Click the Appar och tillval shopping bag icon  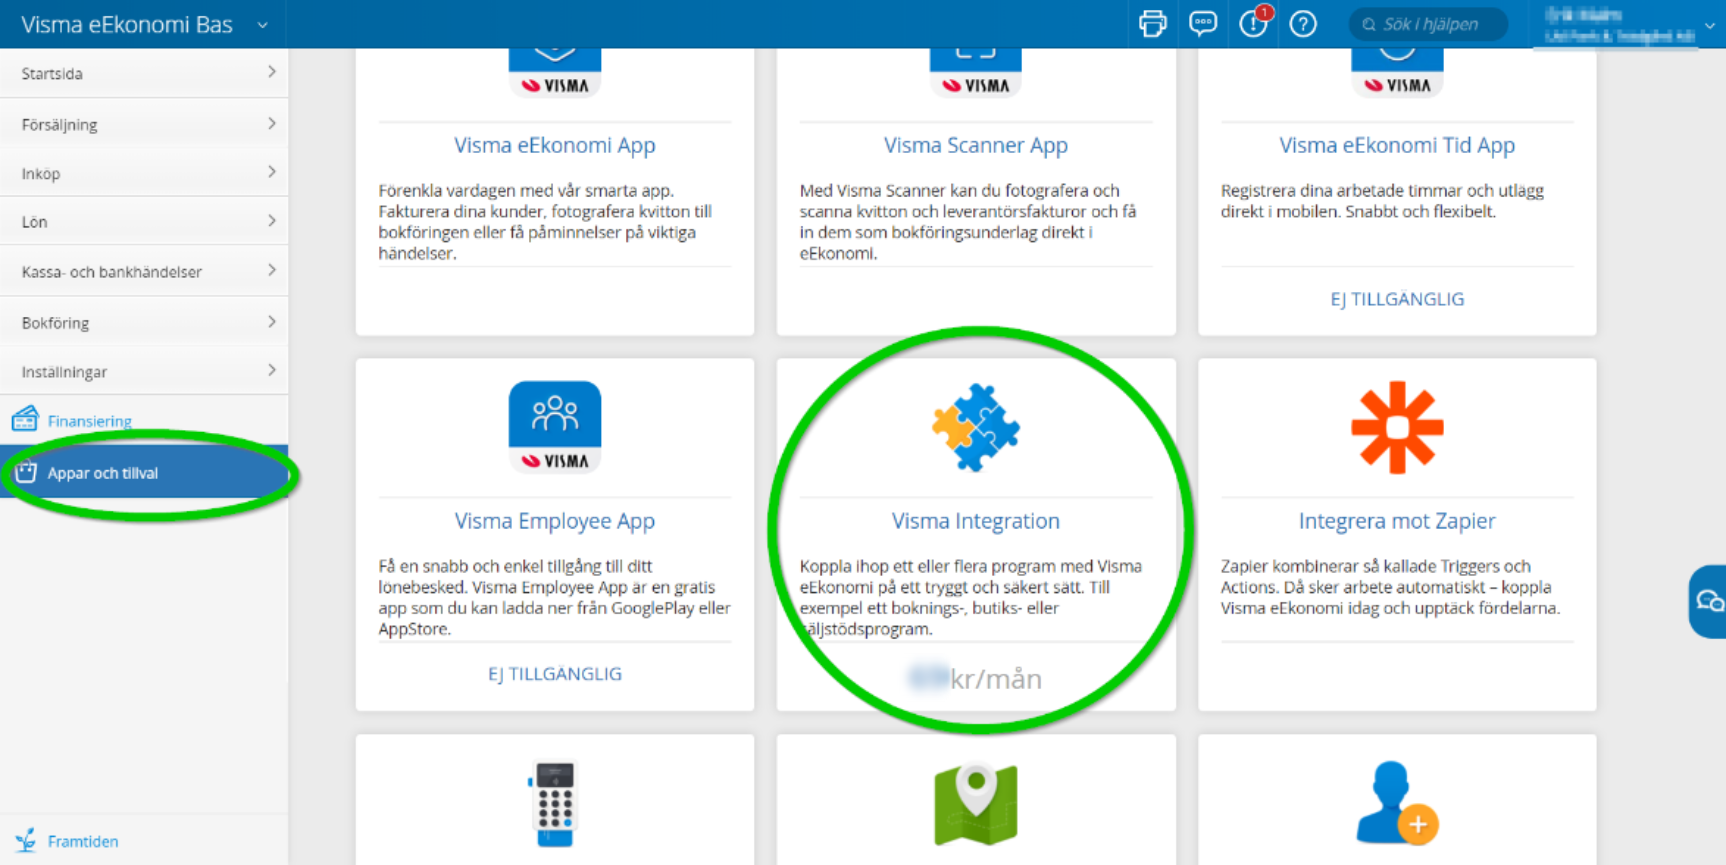click(x=26, y=472)
